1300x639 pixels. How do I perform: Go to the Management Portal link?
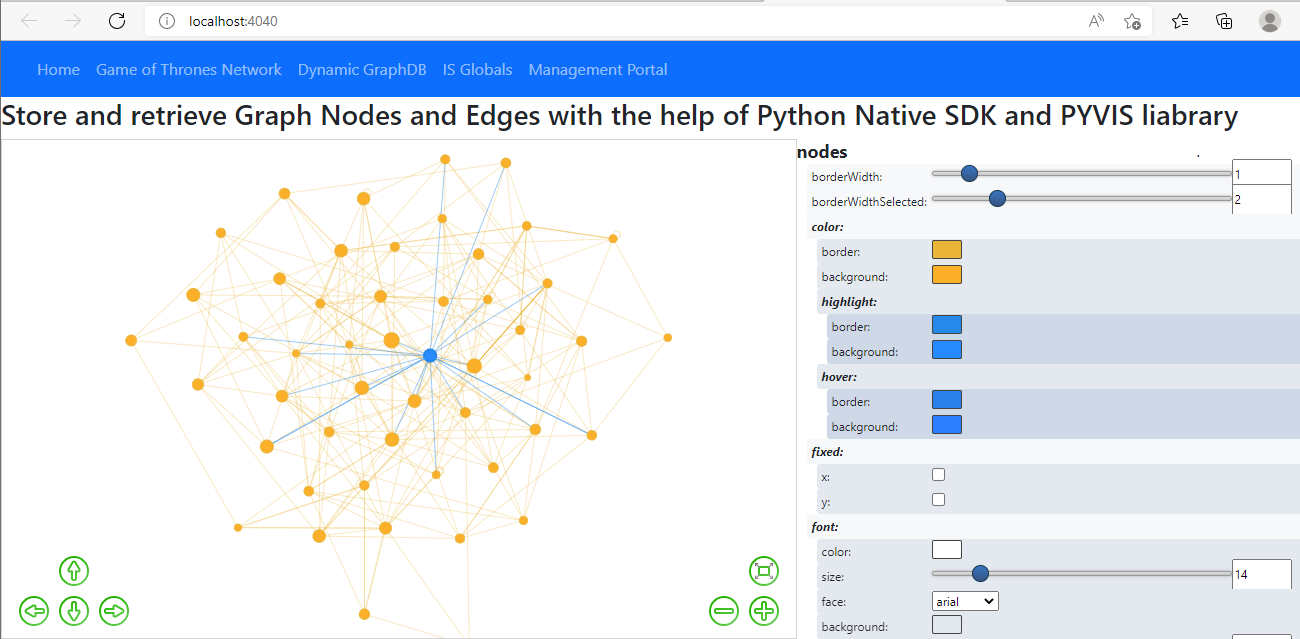pos(598,70)
